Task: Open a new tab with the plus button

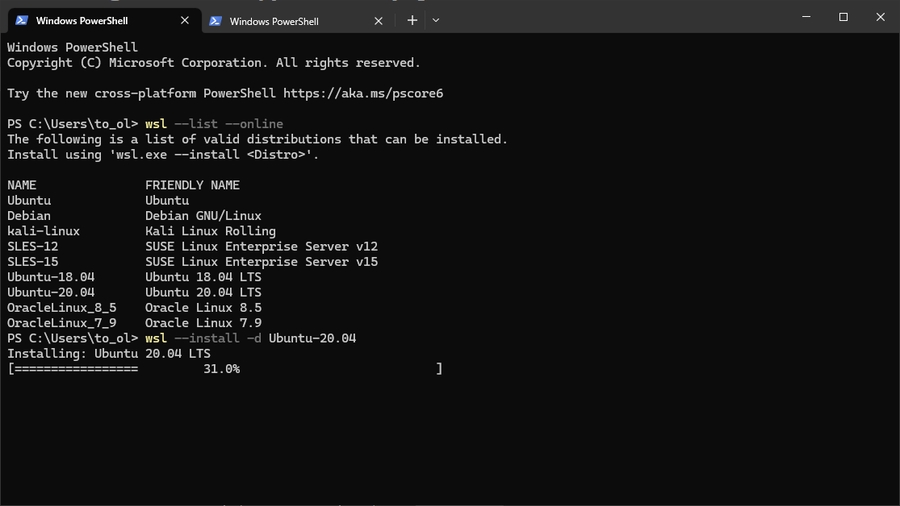Action: tap(412, 20)
